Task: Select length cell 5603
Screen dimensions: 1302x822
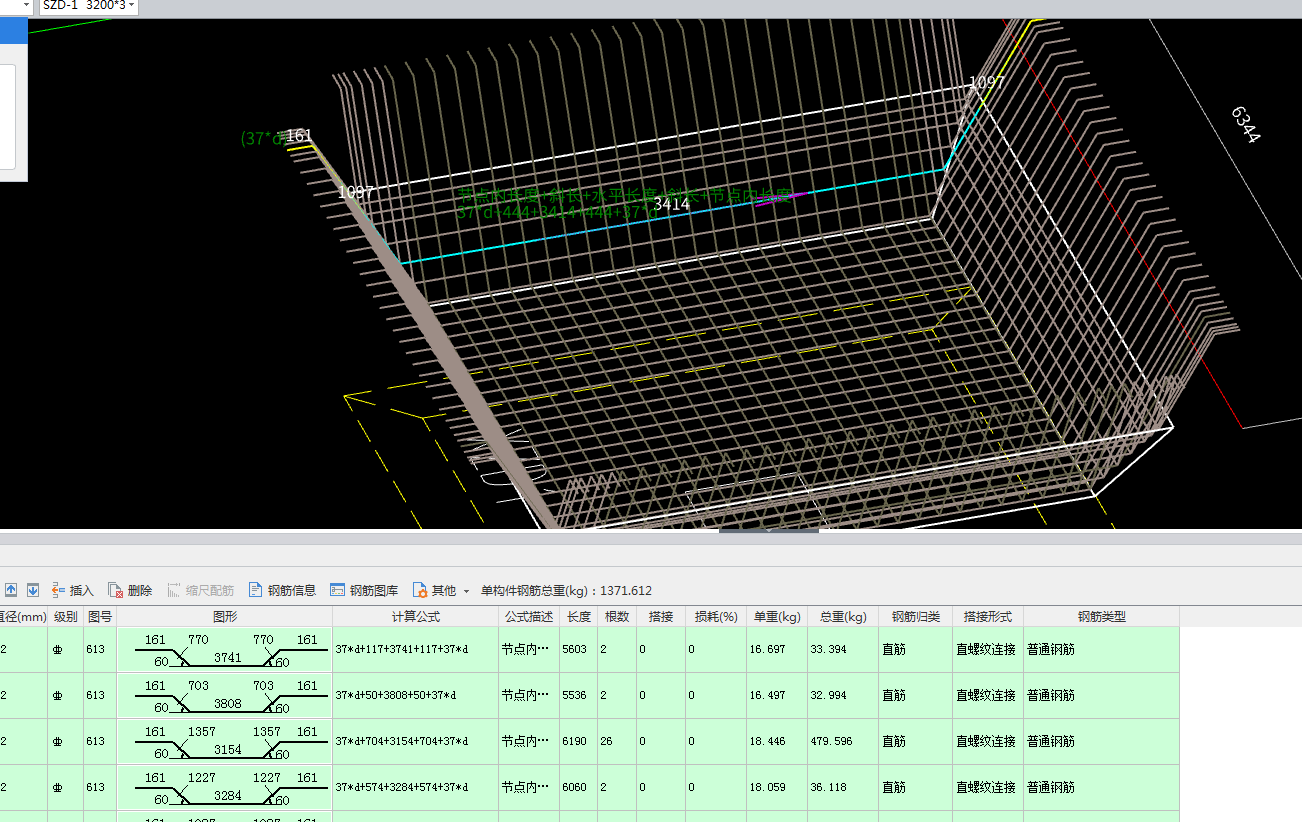Action: point(579,650)
